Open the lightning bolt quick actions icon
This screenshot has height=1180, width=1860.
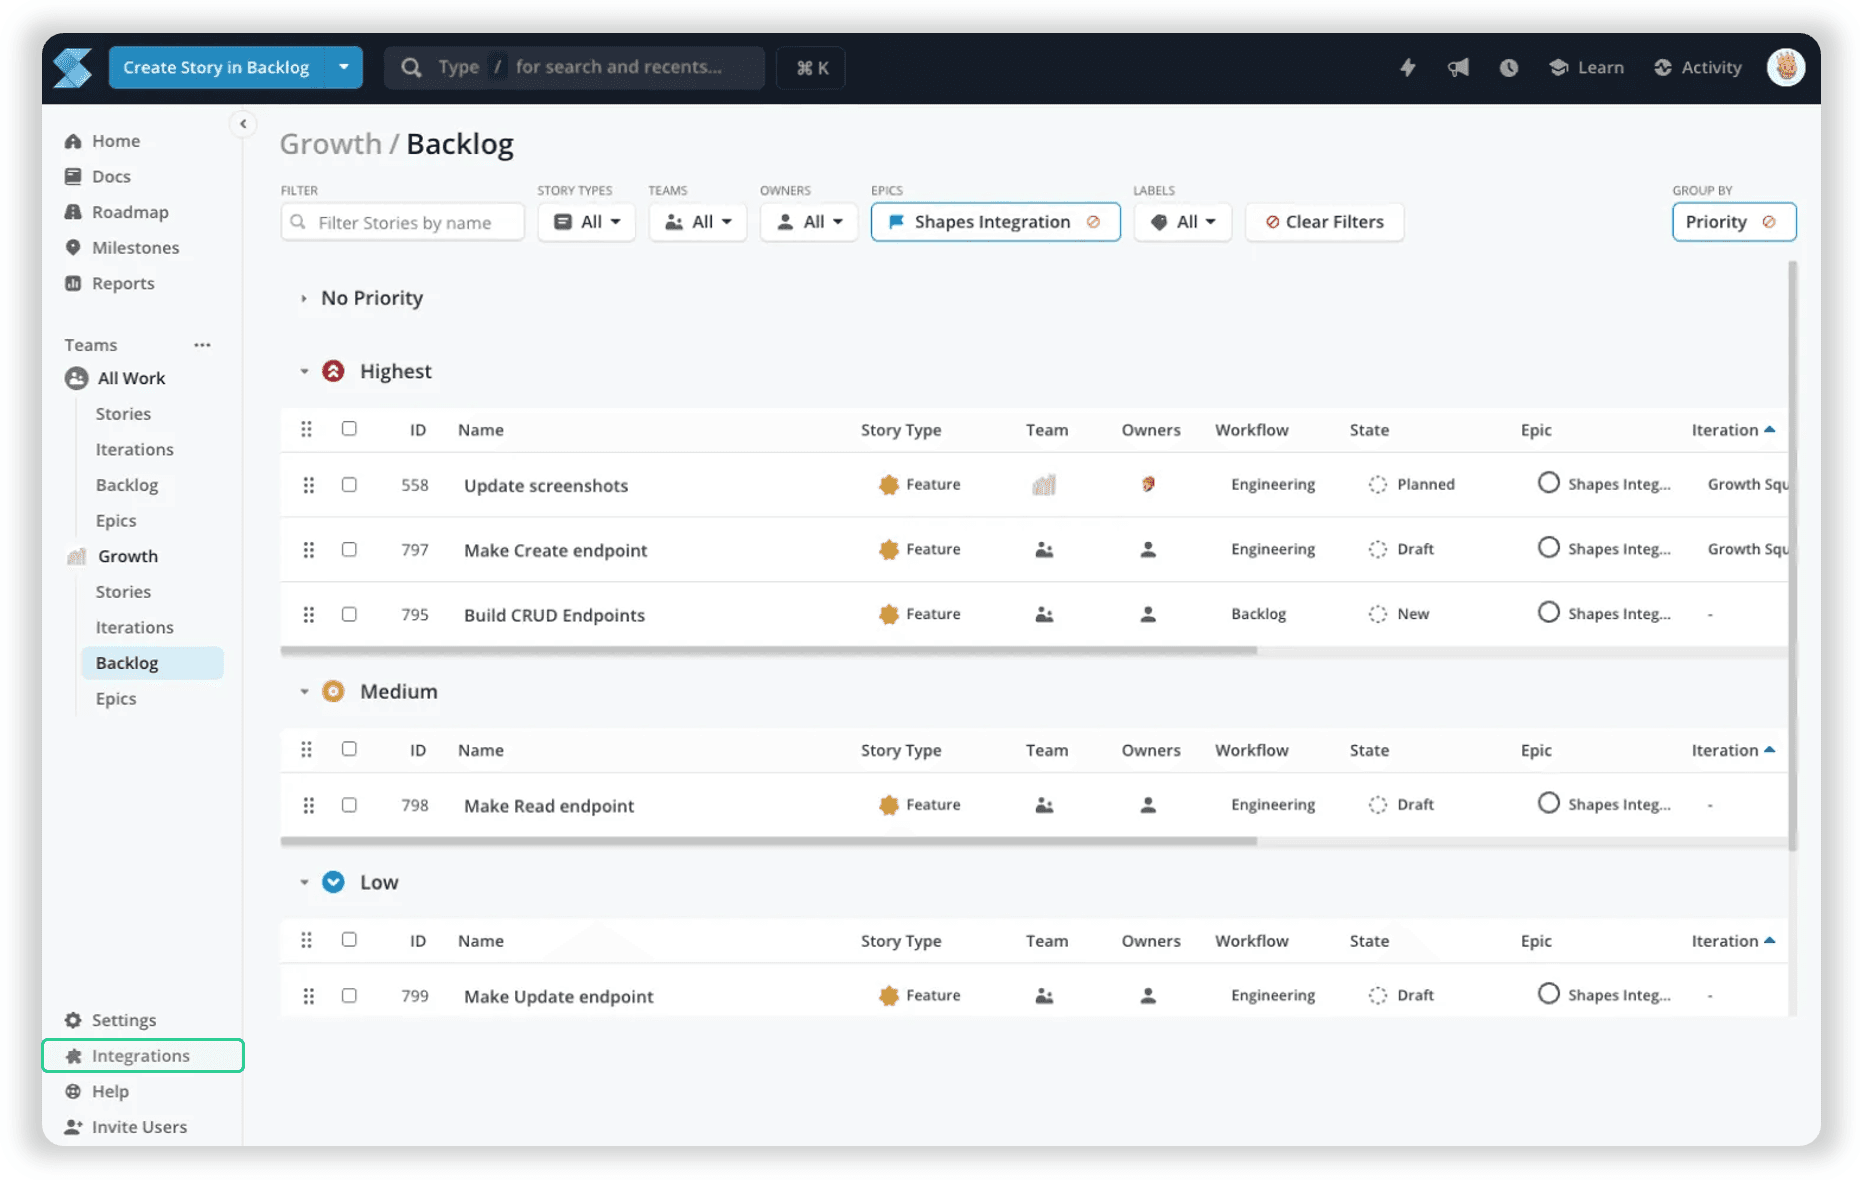pyautogui.click(x=1407, y=68)
